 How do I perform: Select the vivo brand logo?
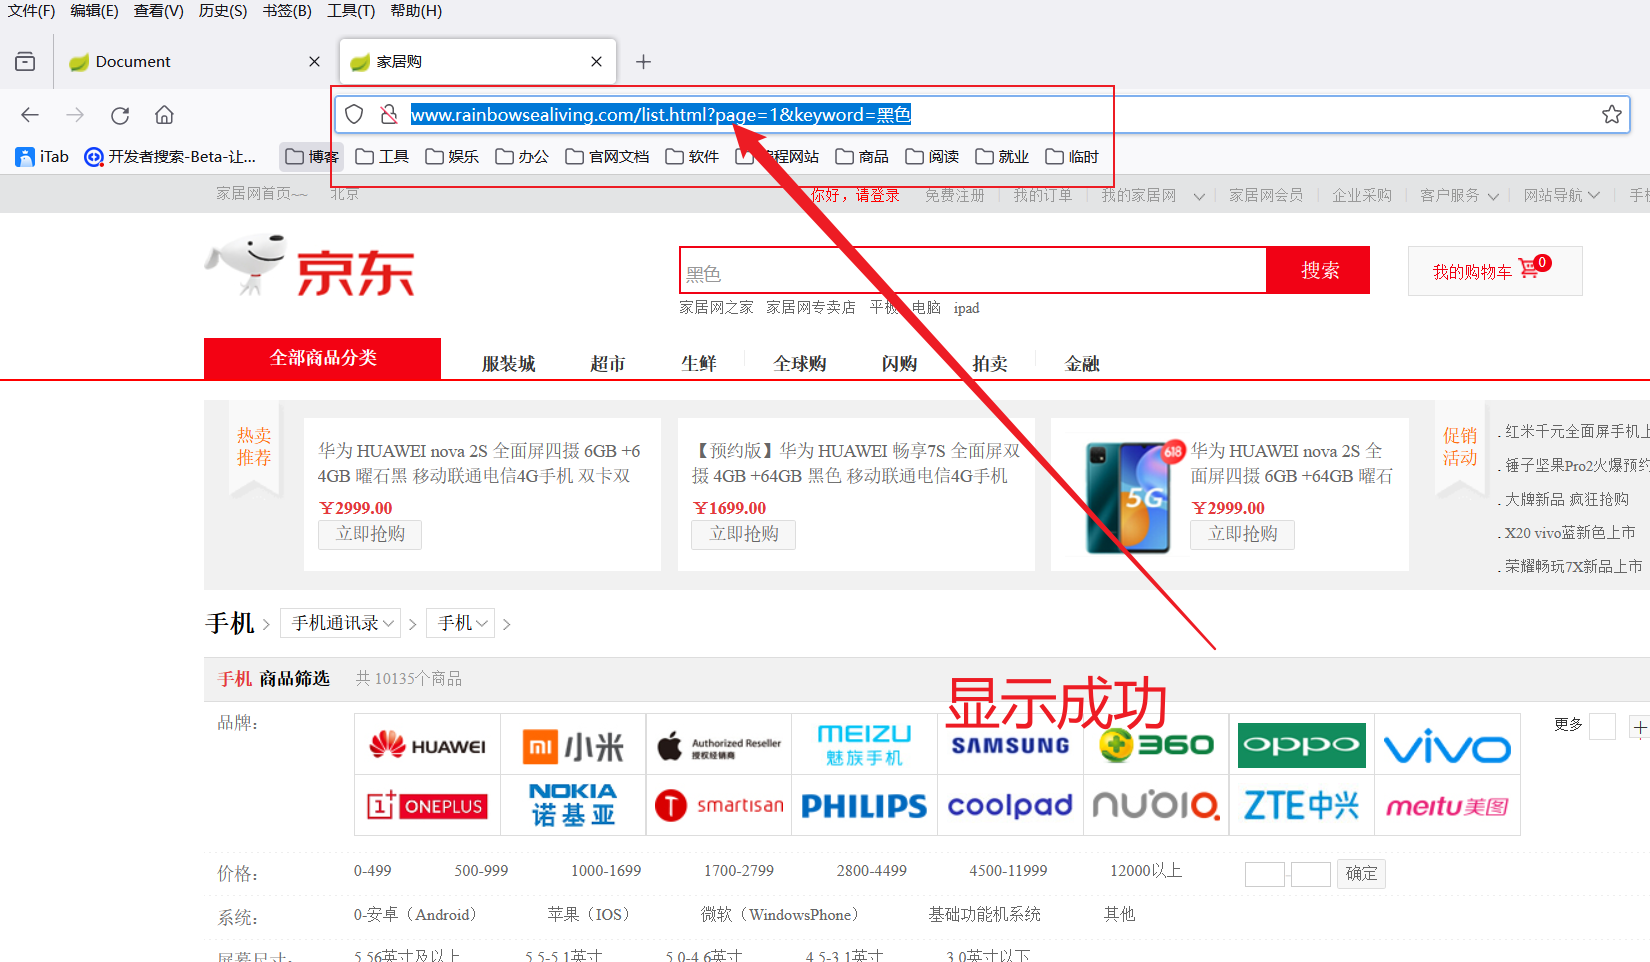click(x=1447, y=746)
